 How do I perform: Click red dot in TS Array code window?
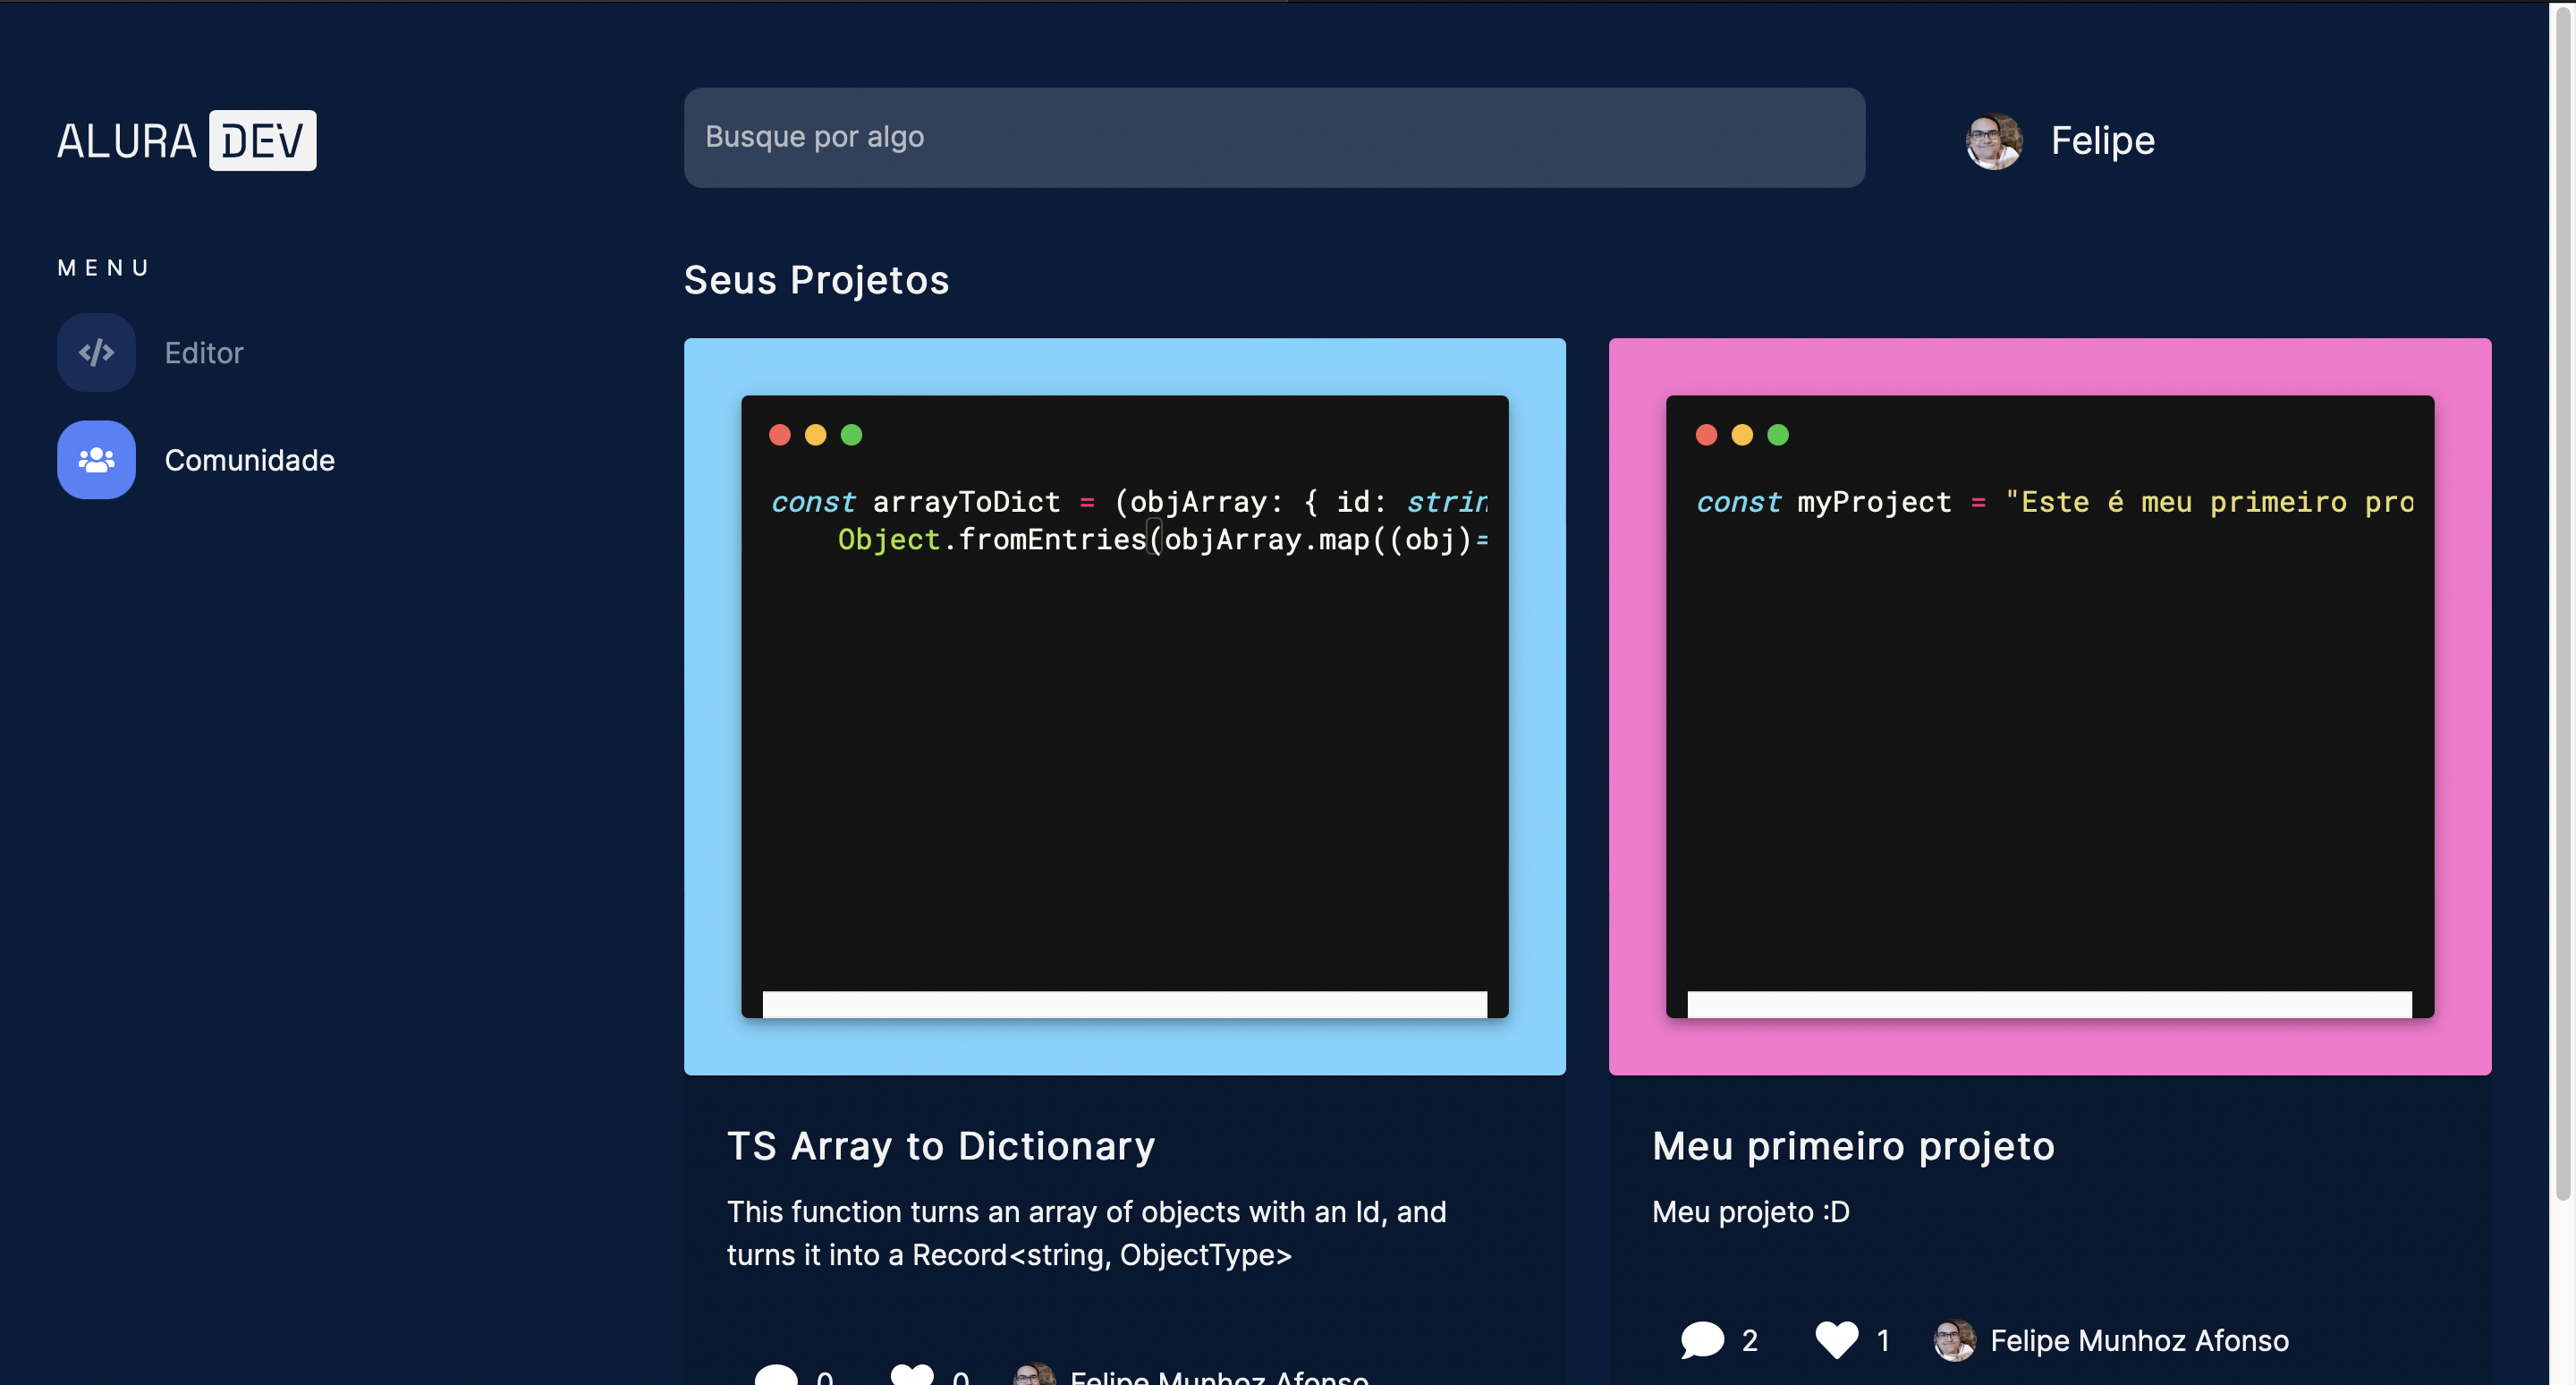[780, 434]
